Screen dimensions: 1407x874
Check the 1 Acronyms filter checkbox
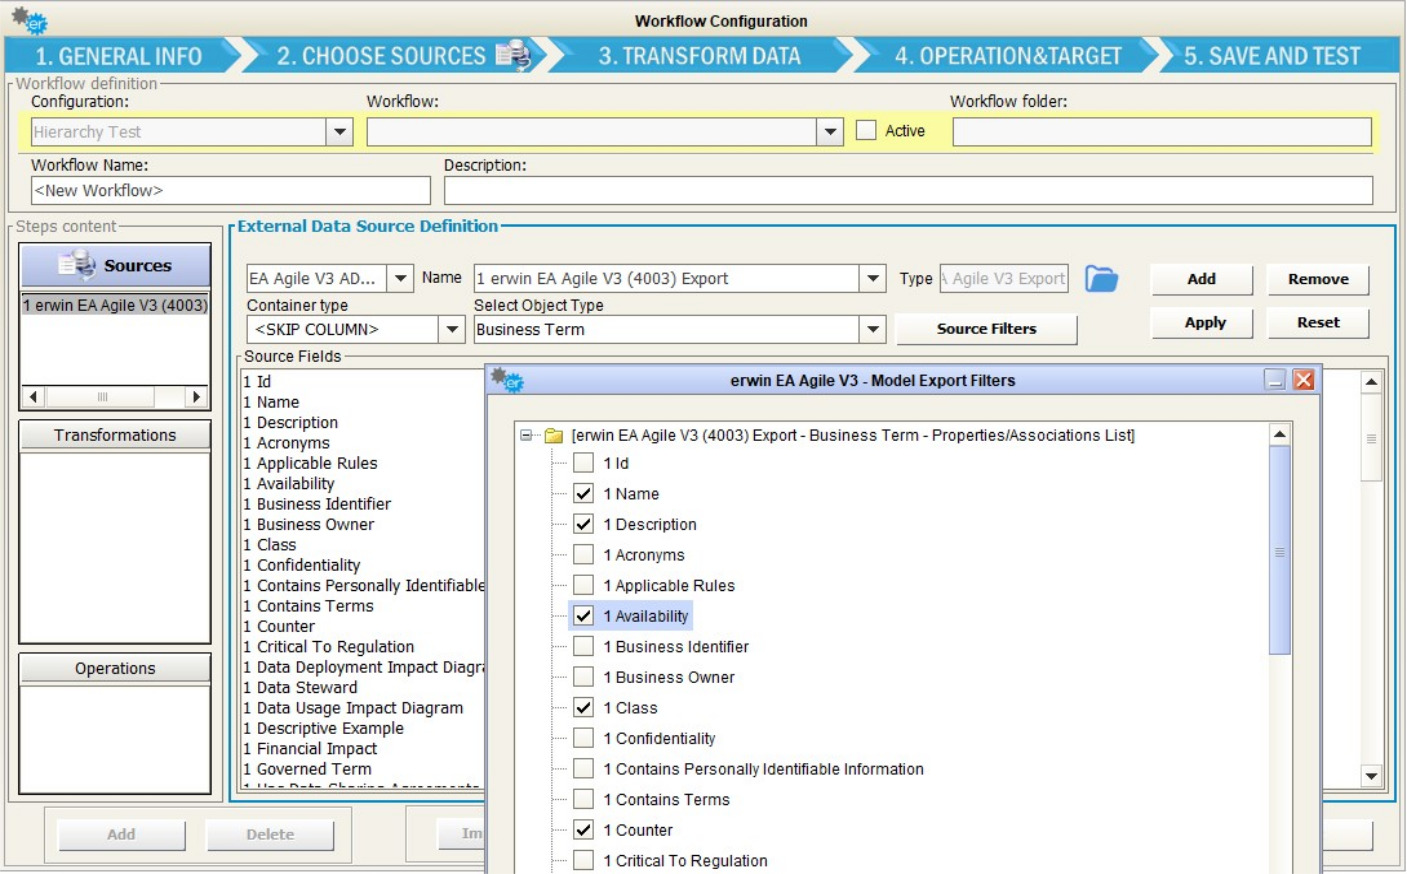583,555
